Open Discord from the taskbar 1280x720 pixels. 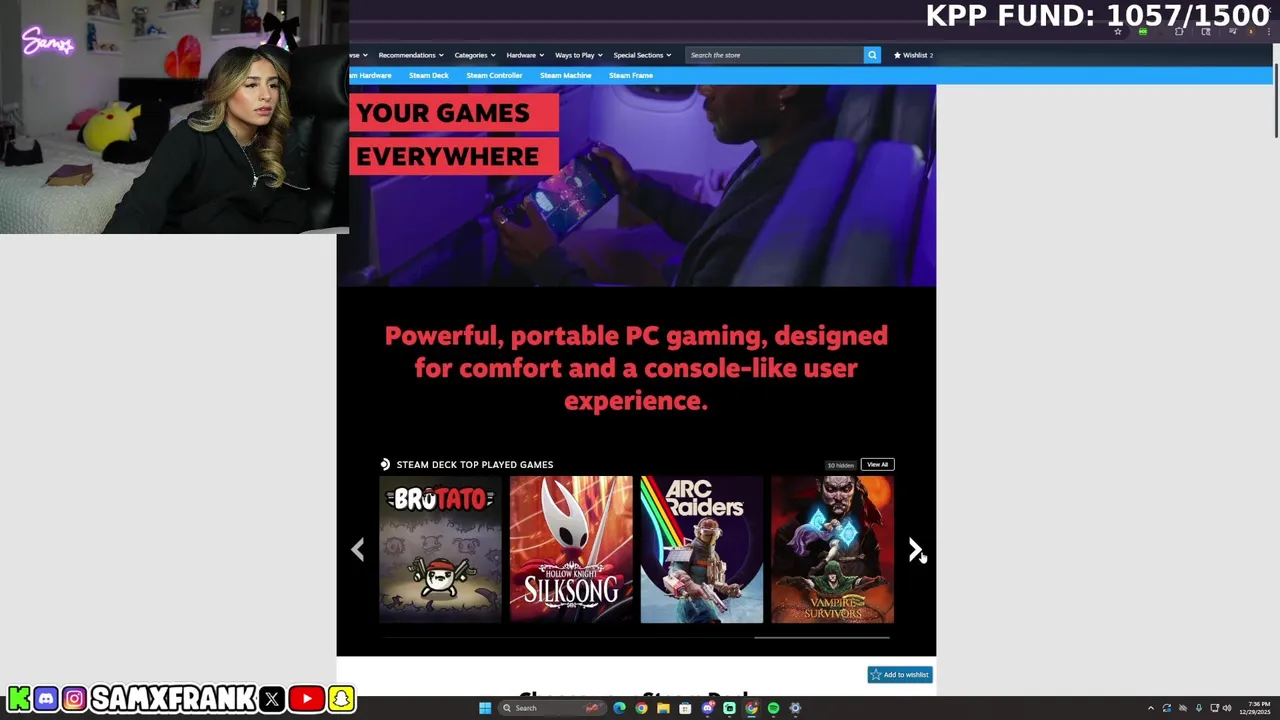708,708
